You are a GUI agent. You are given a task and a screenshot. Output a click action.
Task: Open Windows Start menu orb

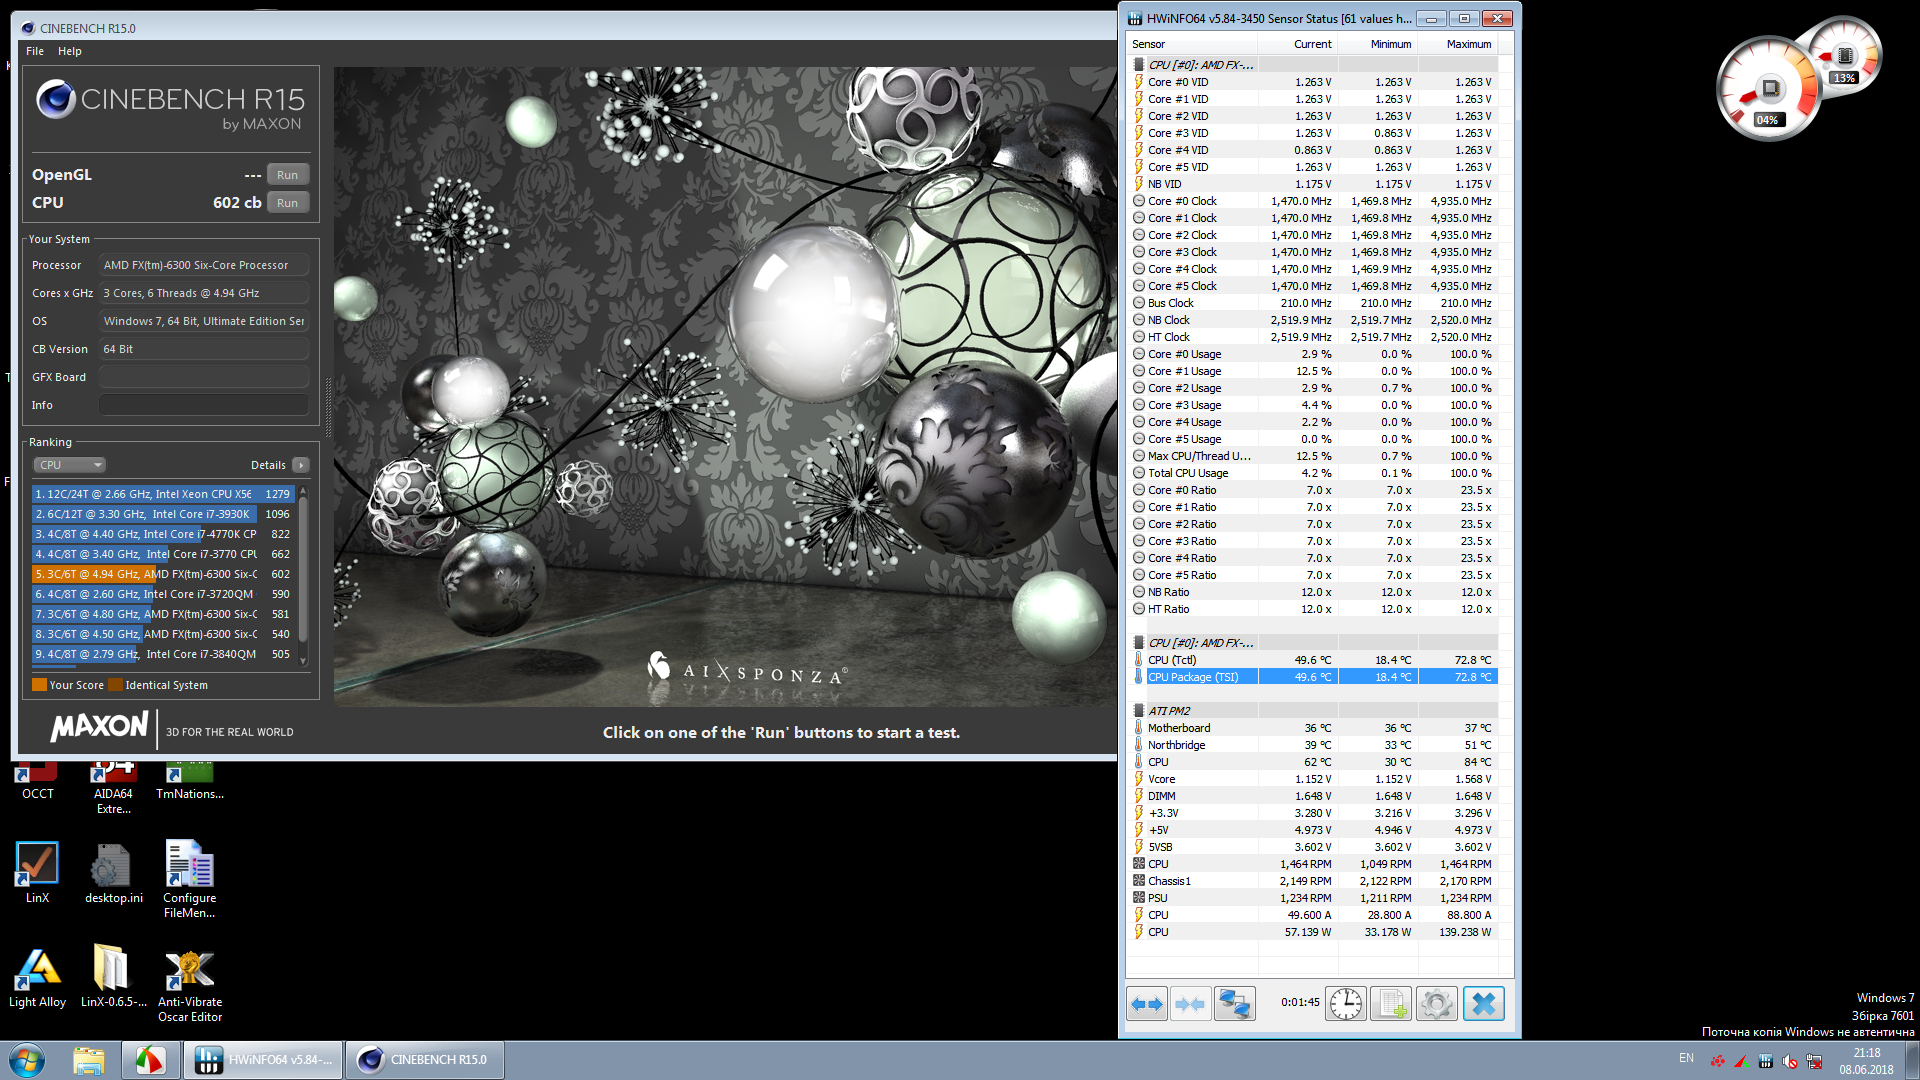point(27,1060)
